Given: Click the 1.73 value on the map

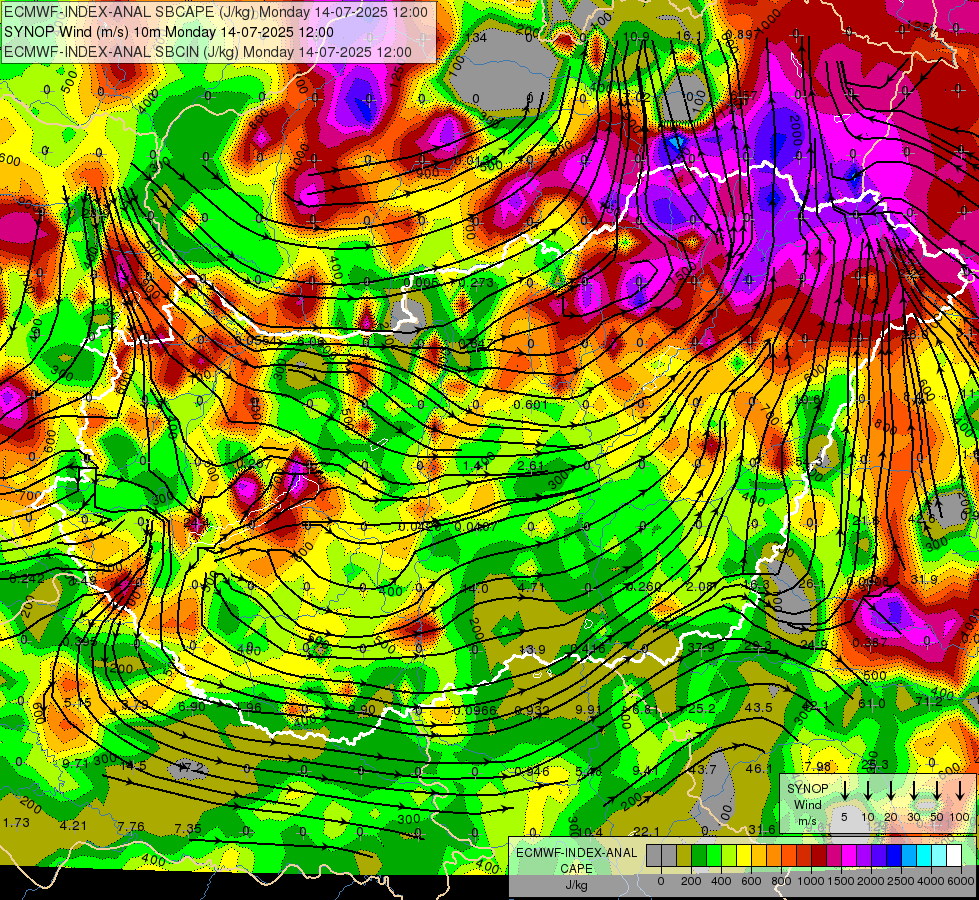Looking at the screenshot, I should click(x=16, y=823).
